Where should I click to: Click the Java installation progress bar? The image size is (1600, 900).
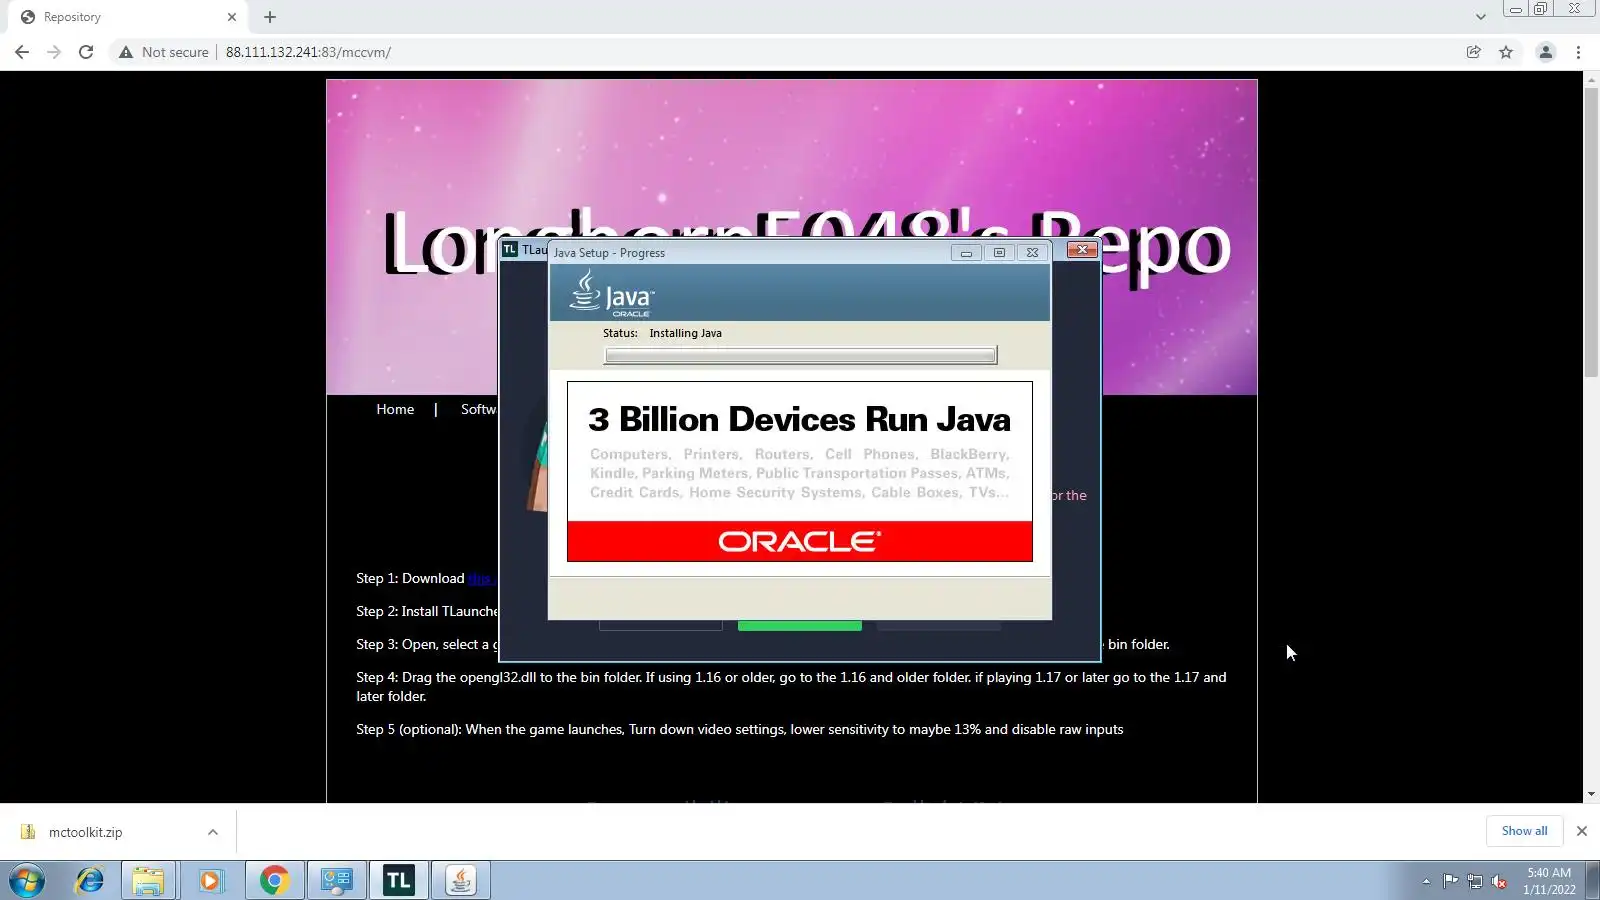(800, 355)
